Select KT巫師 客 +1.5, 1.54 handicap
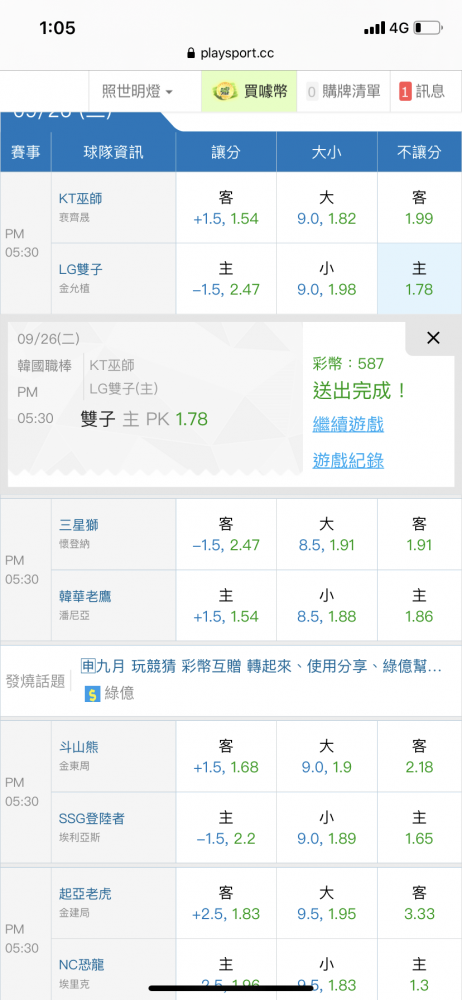462x1000 pixels. [226, 208]
